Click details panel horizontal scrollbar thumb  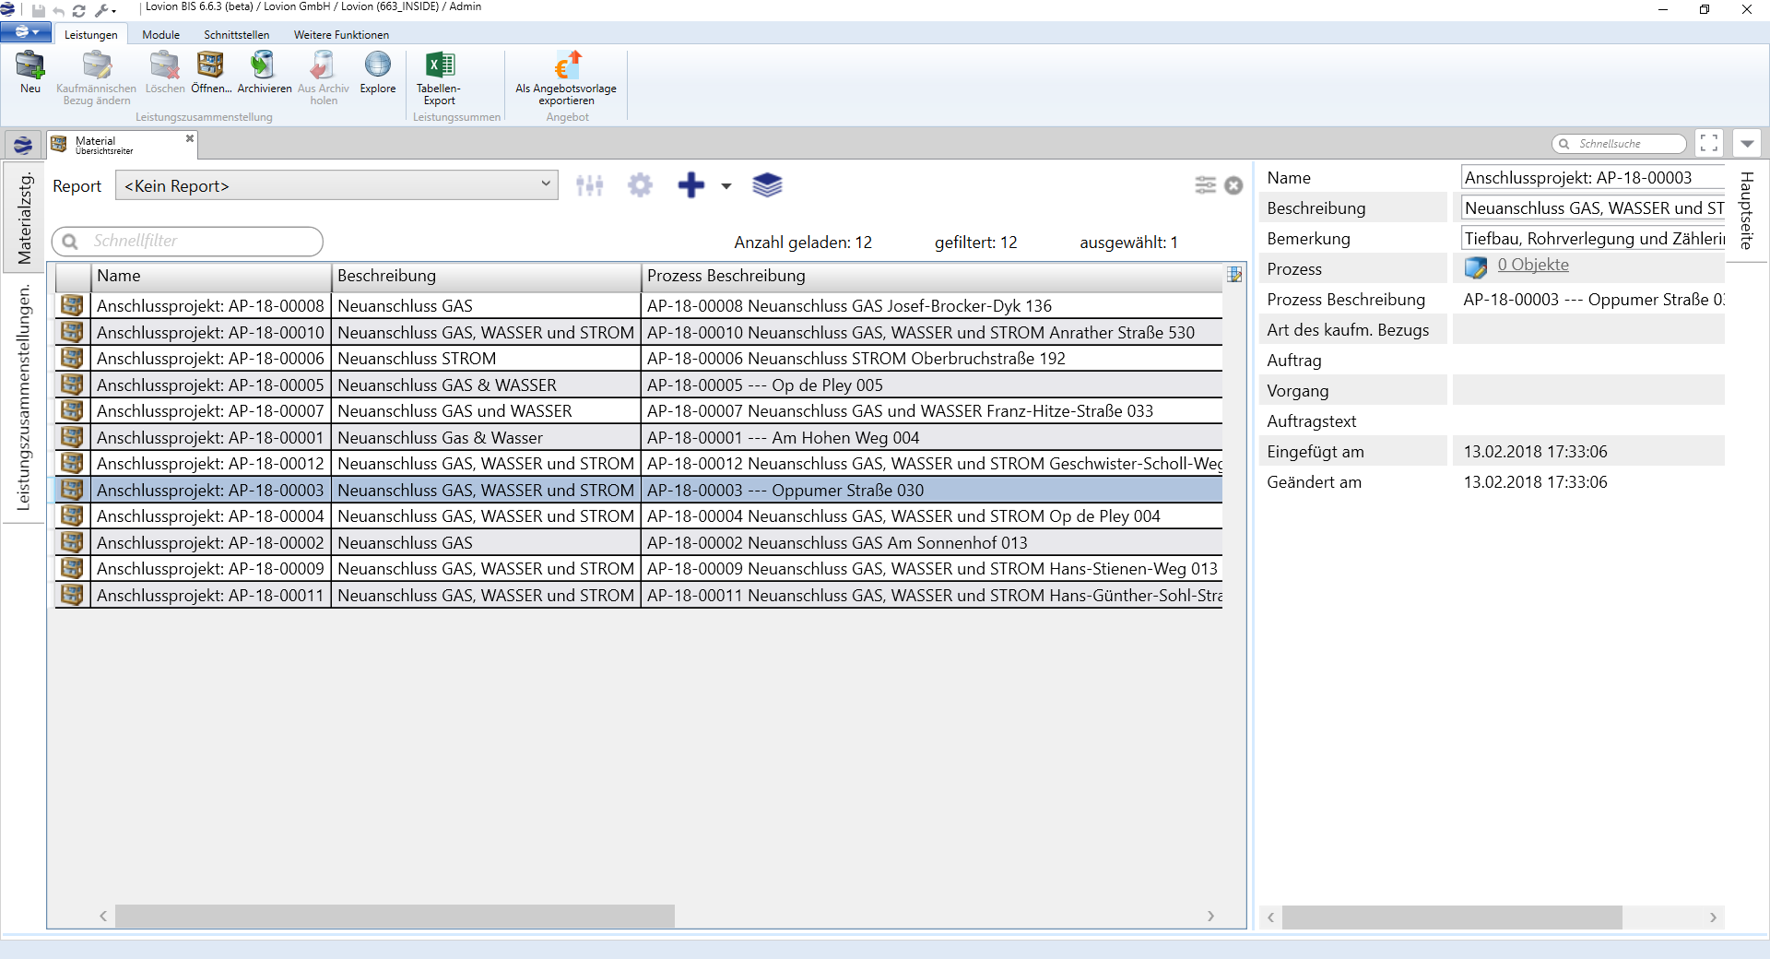1451,917
